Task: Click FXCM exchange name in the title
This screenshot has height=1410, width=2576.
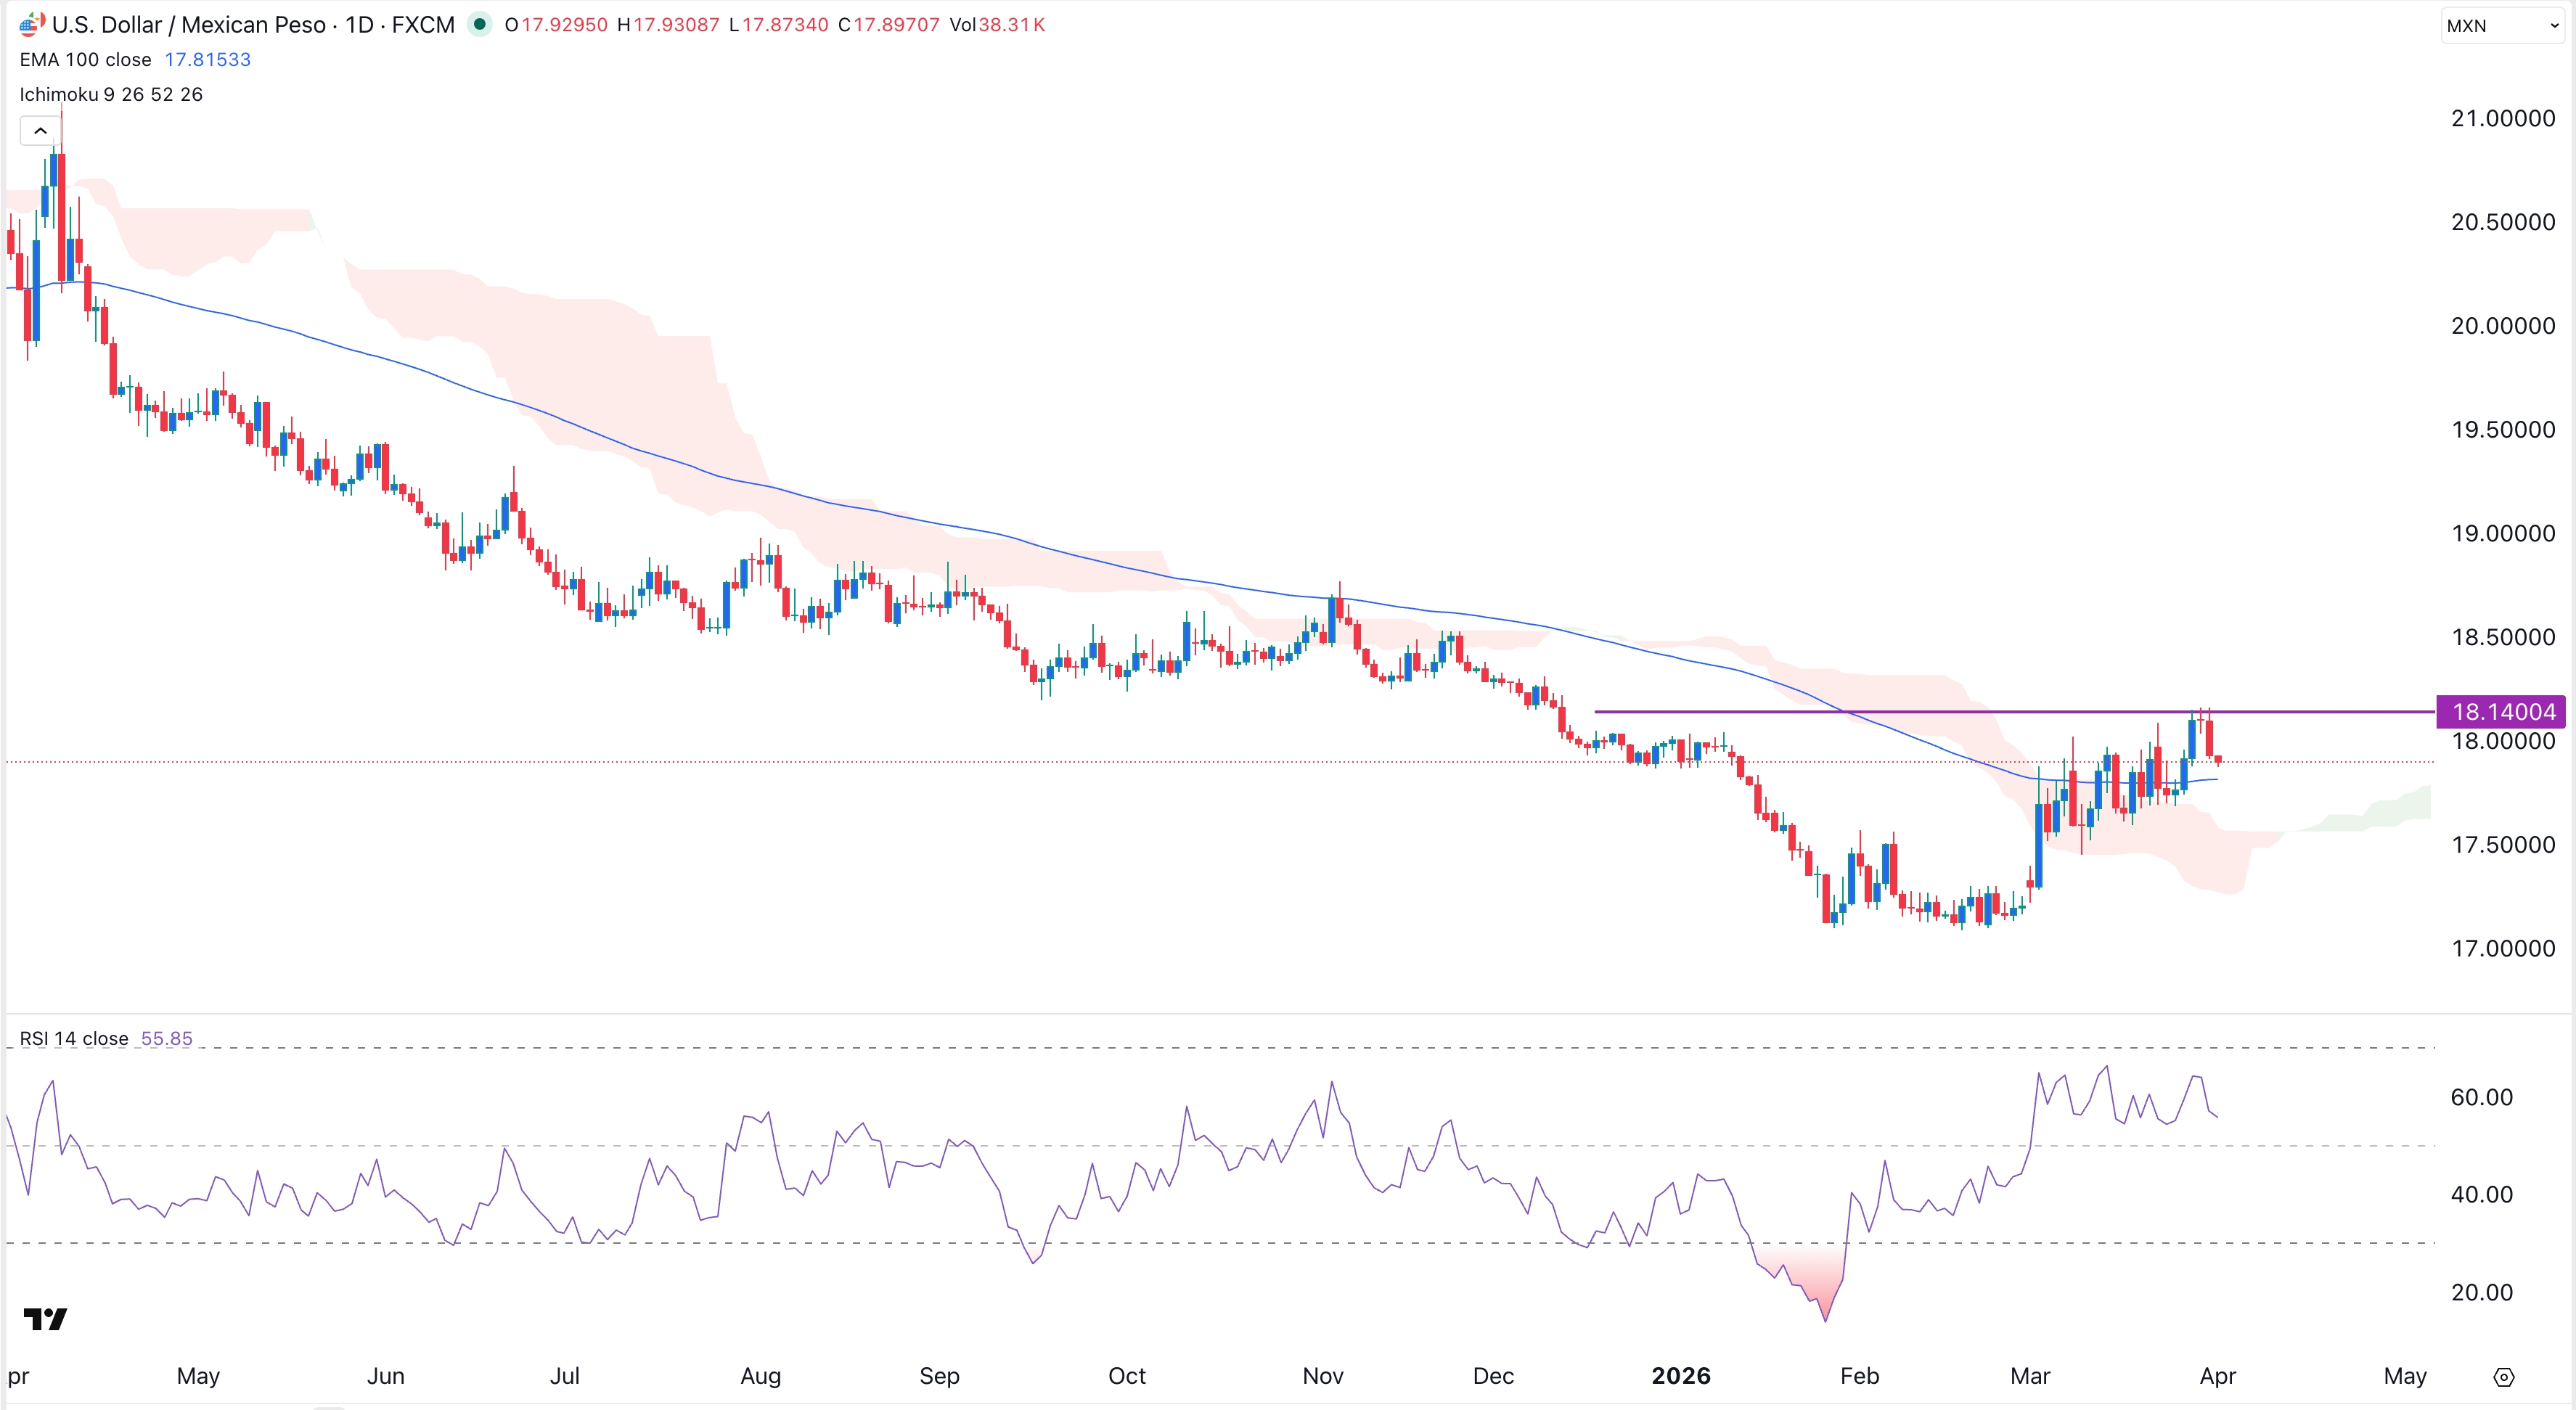Action: pyautogui.click(x=424, y=24)
